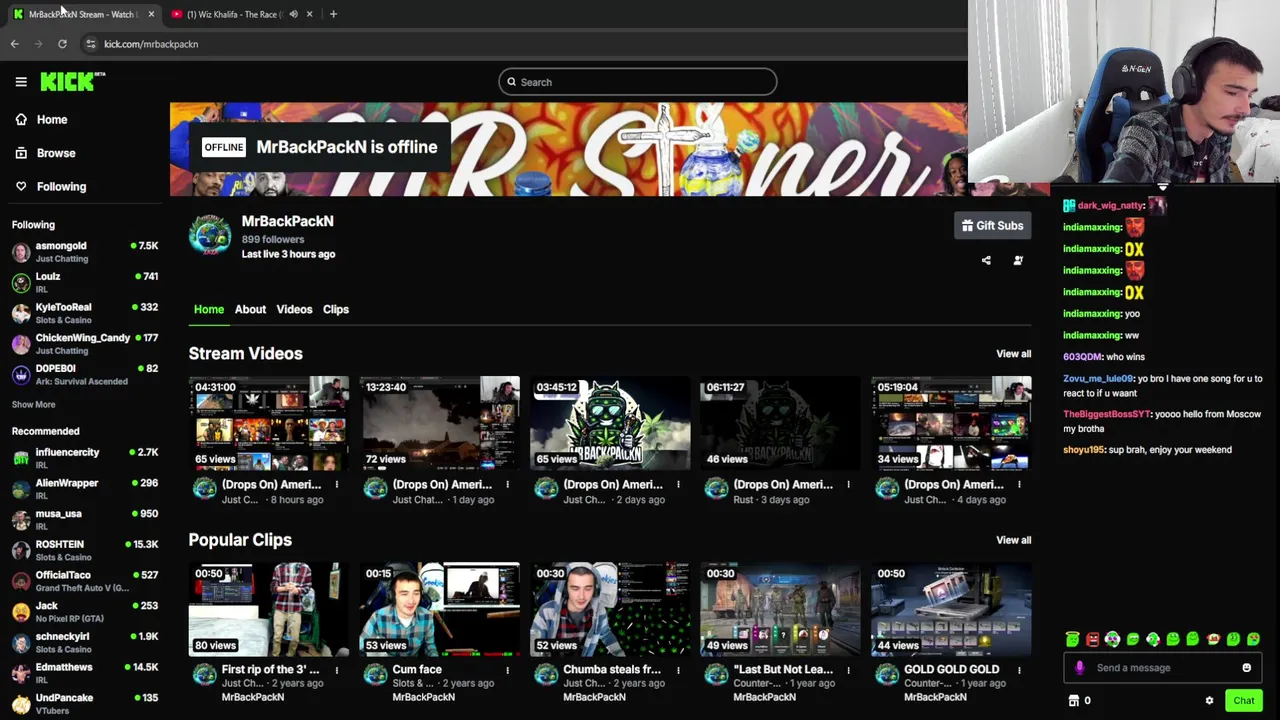Open KyleTooReal channel in Following list
This screenshot has width=1280, height=720.
(x=85, y=313)
